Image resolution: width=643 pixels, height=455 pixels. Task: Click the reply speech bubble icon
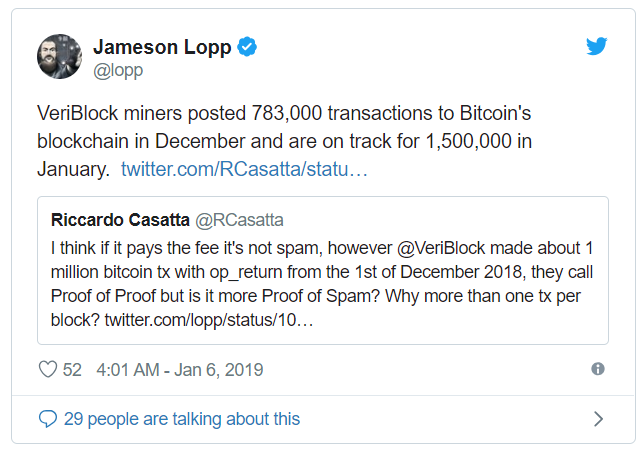pos(47,419)
